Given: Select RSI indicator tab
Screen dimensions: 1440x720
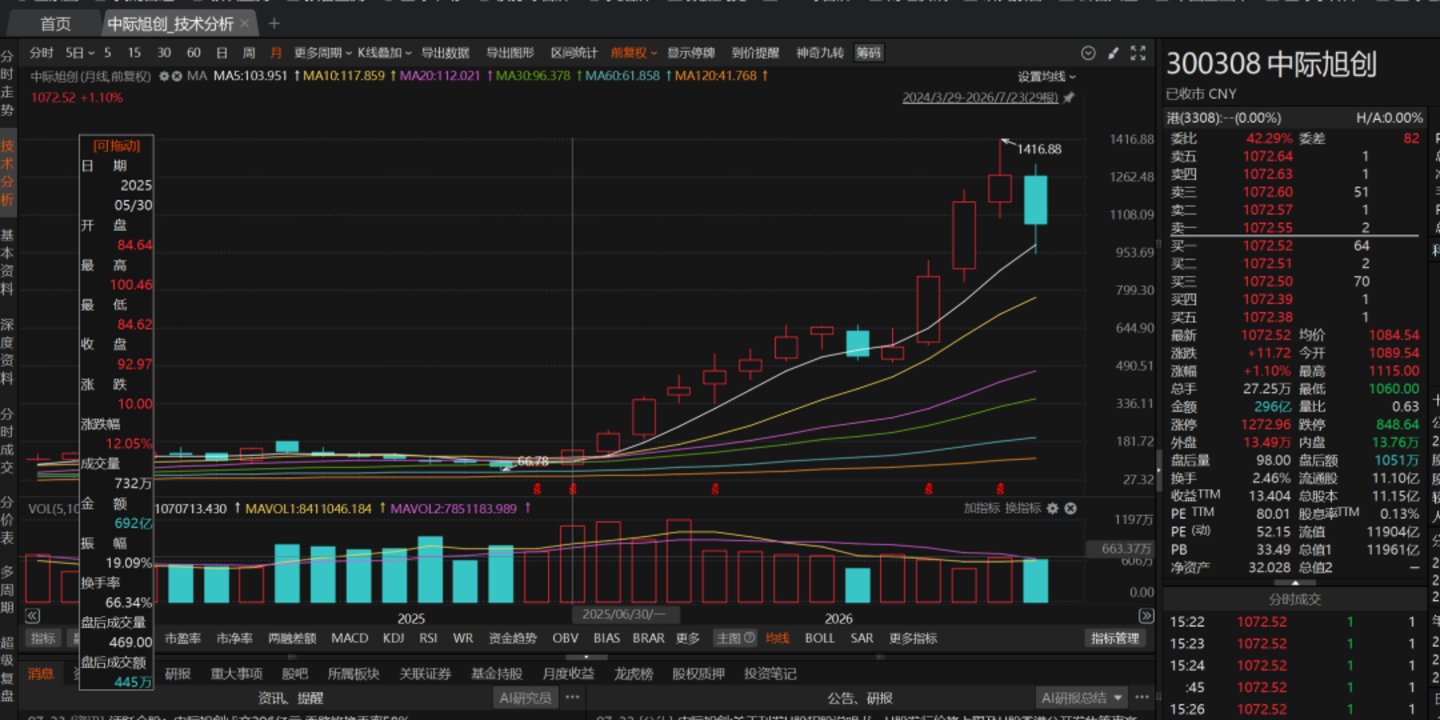Looking at the screenshot, I should click(x=428, y=638).
